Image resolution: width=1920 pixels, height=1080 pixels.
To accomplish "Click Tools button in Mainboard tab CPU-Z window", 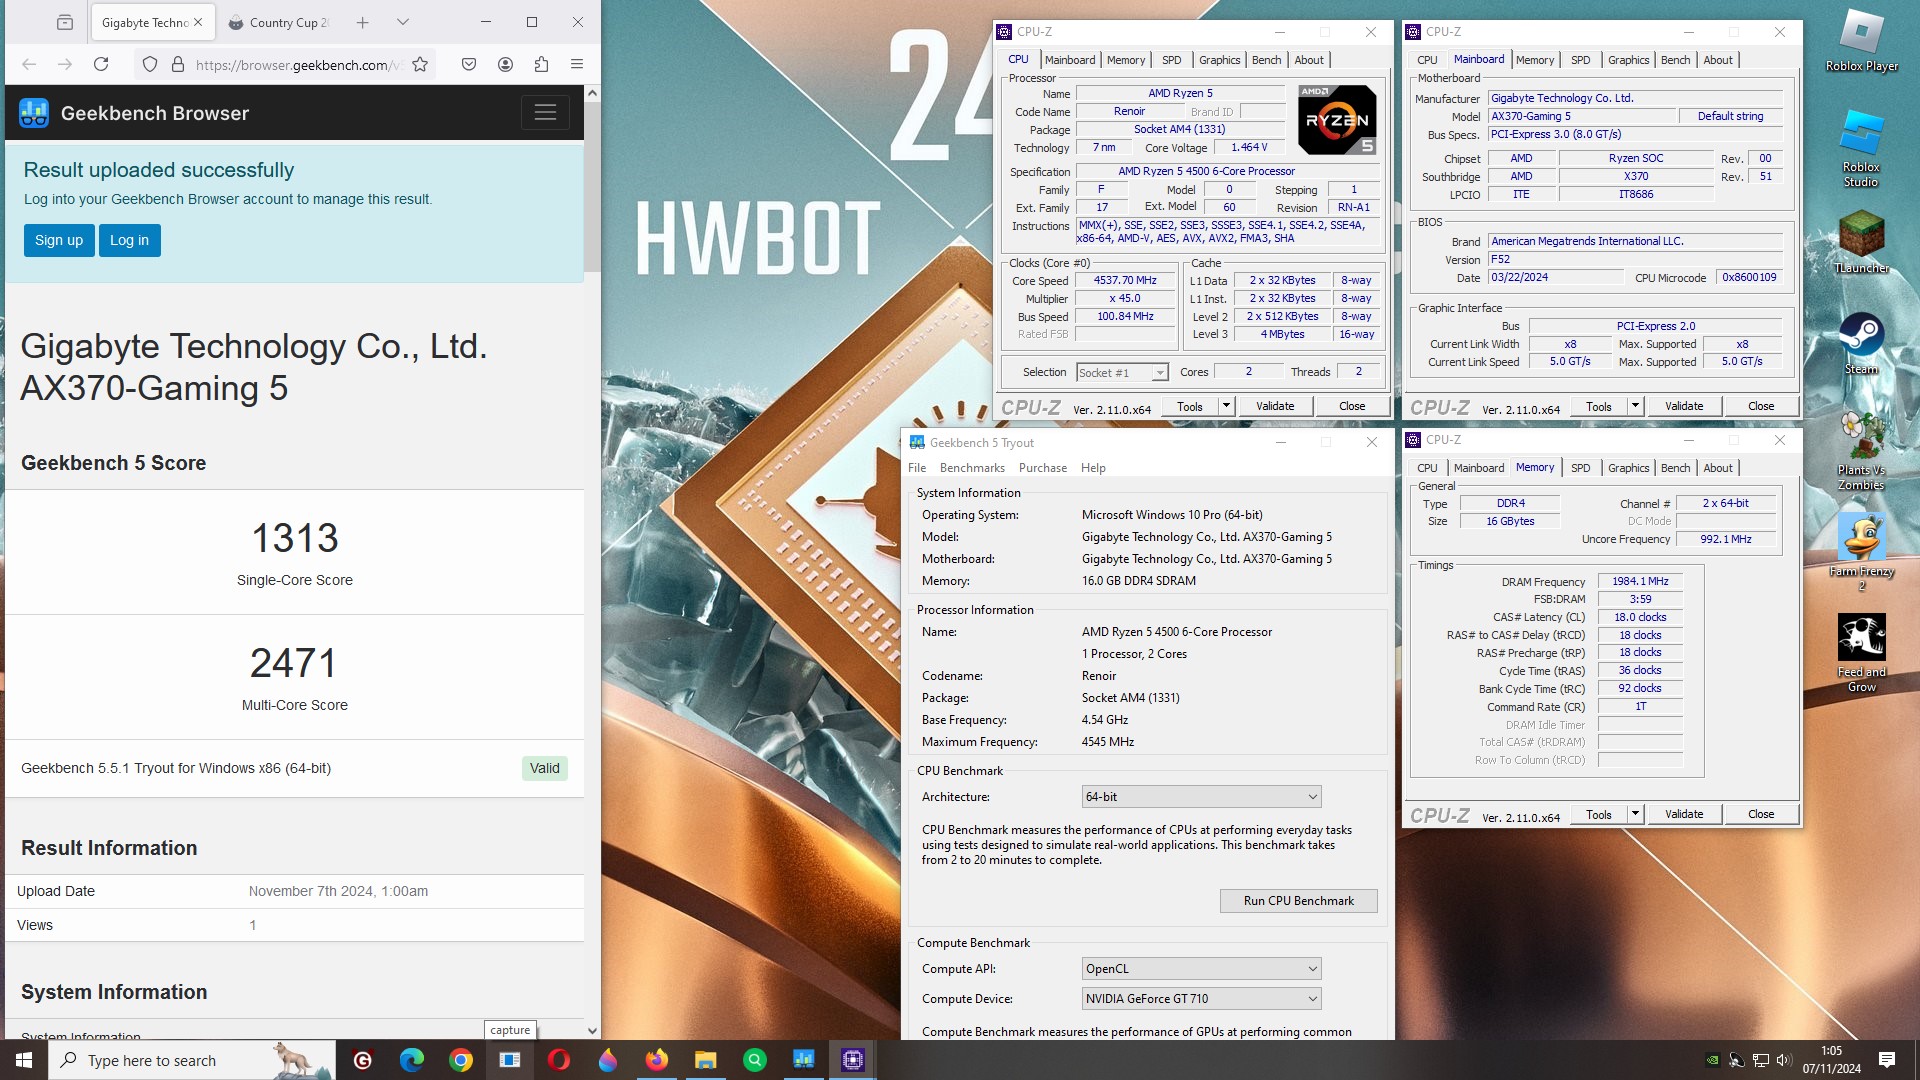I will point(1598,406).
